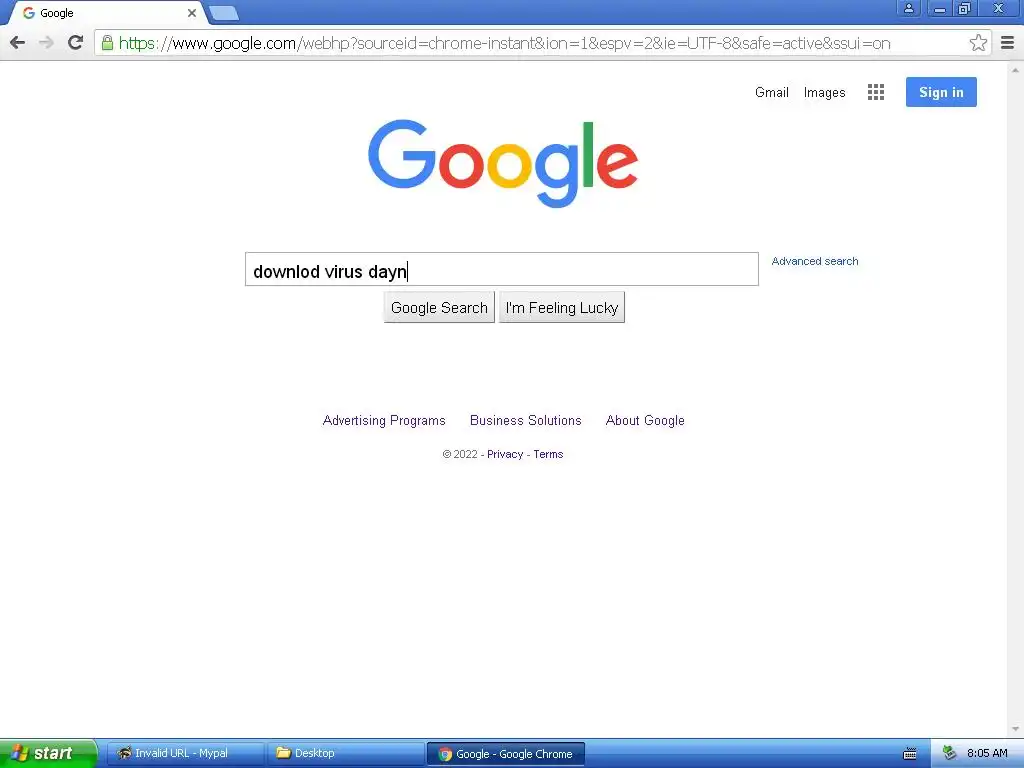Reload the page with the refresh icon

pos(76,43)
